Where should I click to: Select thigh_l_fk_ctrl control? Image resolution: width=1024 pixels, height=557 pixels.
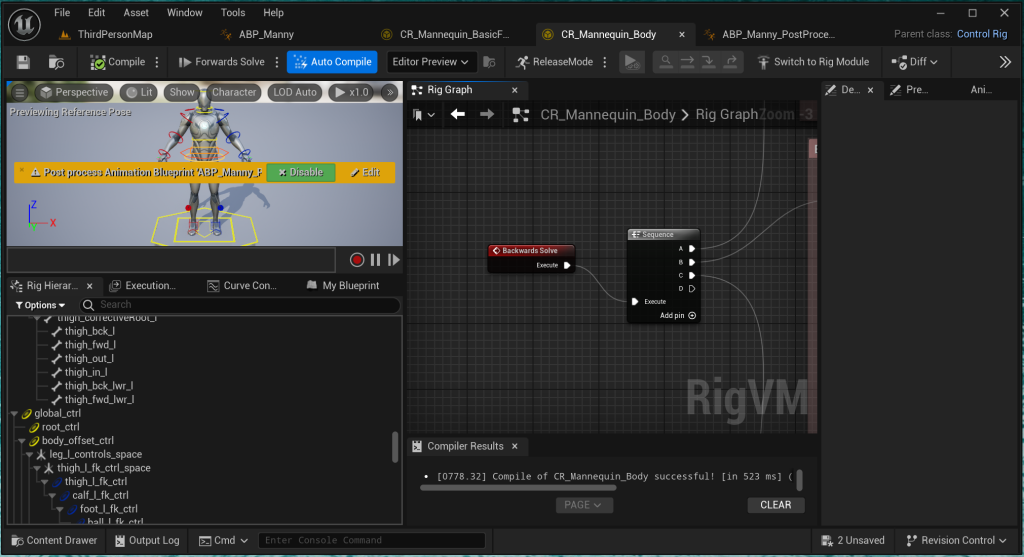(x=95, y=482)
